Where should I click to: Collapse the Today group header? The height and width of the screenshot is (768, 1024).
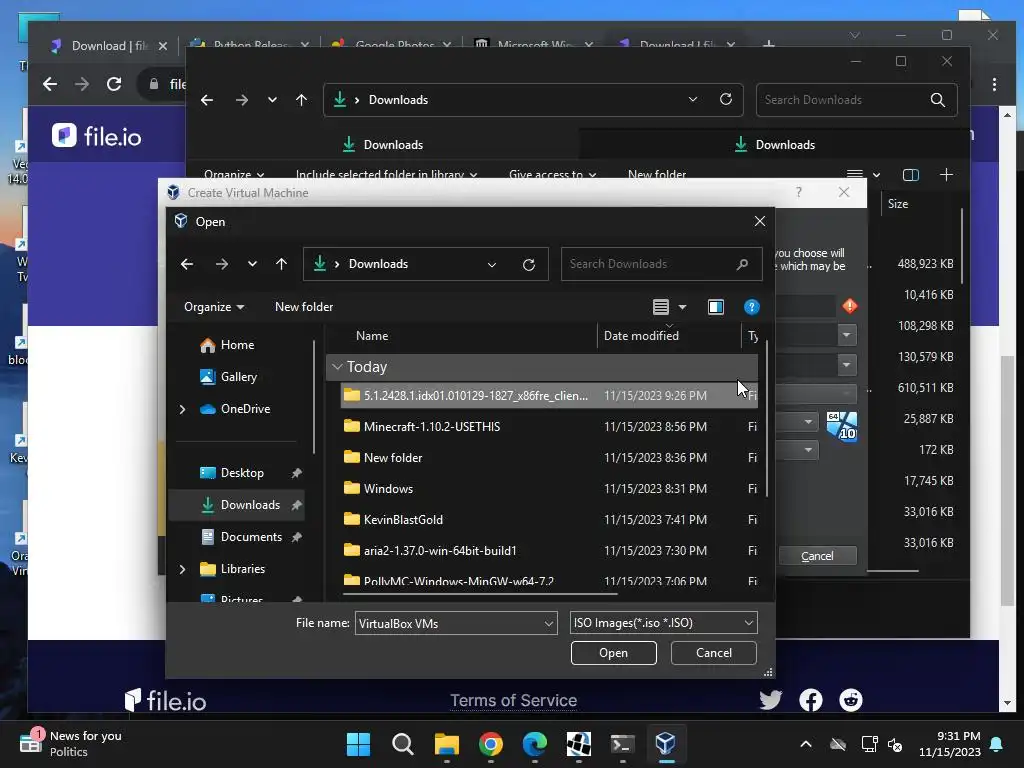[x=337, y=367]
